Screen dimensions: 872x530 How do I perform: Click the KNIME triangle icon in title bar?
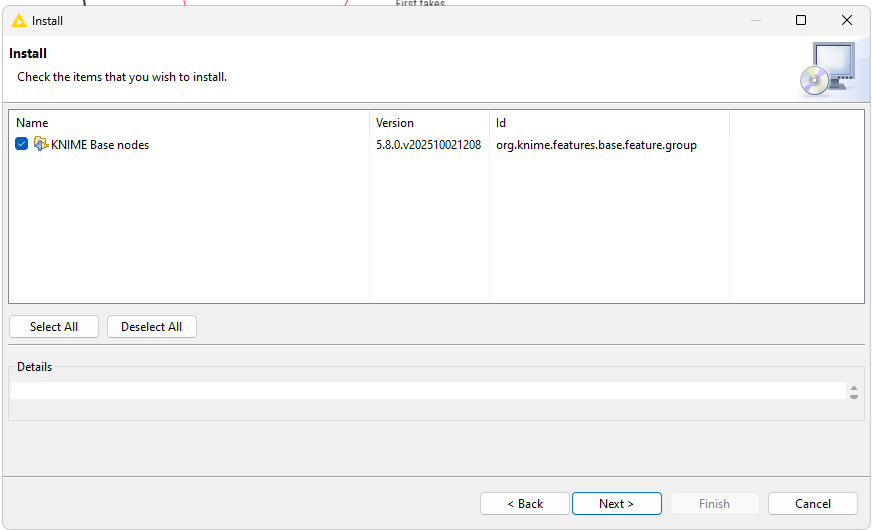tap(18, 20)
